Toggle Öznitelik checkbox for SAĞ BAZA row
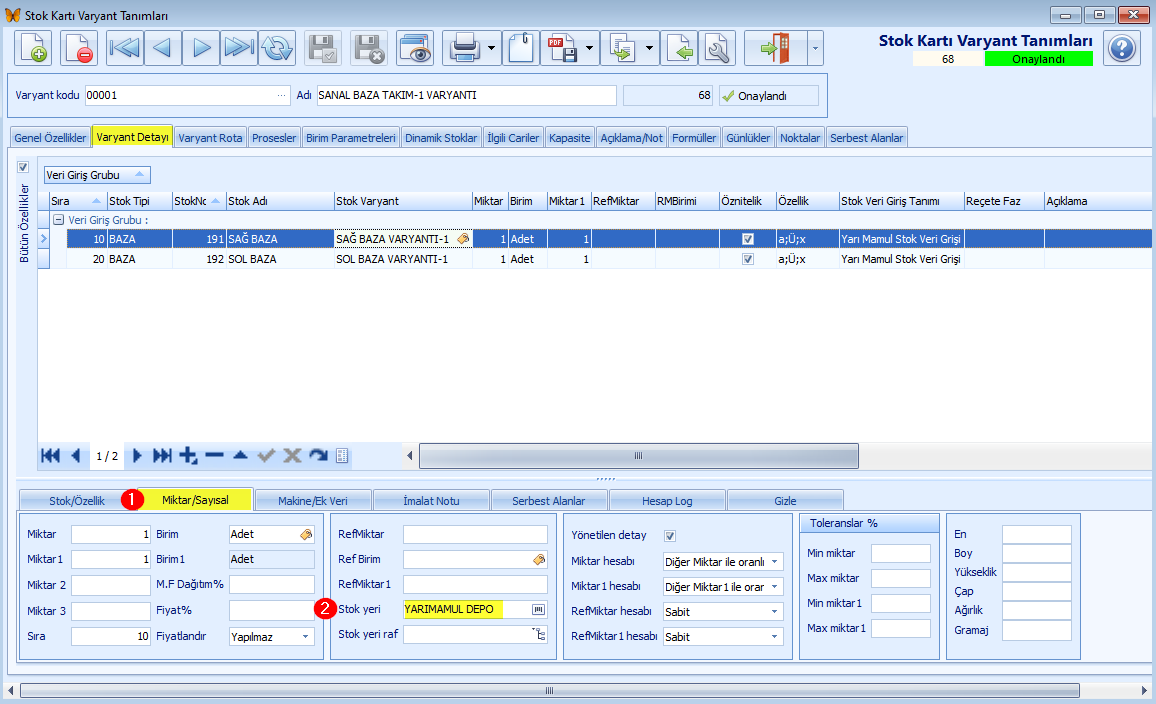Image resolution: width=1156 pixels, height=704 pixels. (x=748, y=239)
